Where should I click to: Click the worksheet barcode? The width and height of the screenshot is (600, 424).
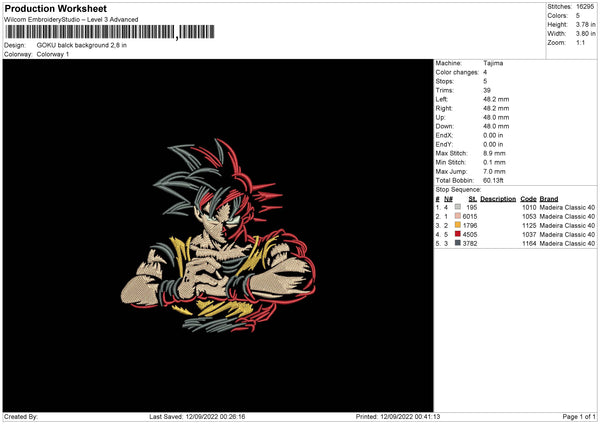tap(109, 32)
